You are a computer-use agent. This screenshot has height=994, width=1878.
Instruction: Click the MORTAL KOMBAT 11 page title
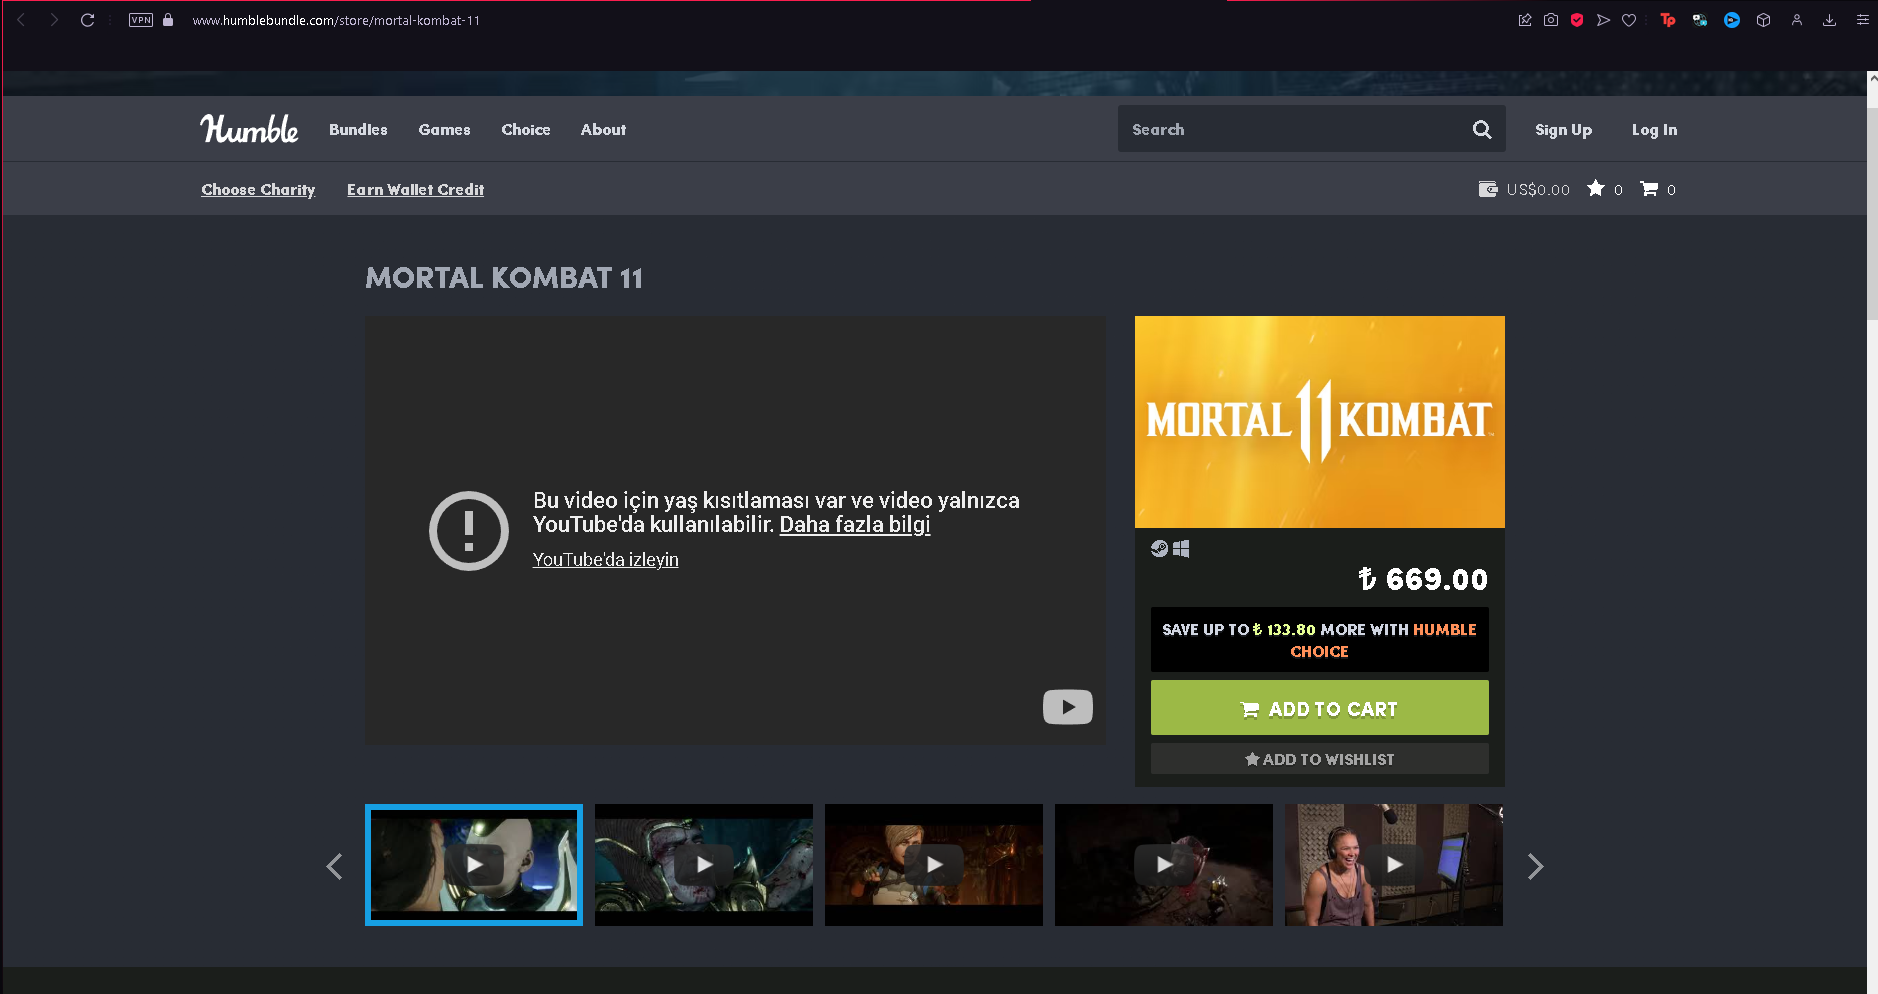504,278
